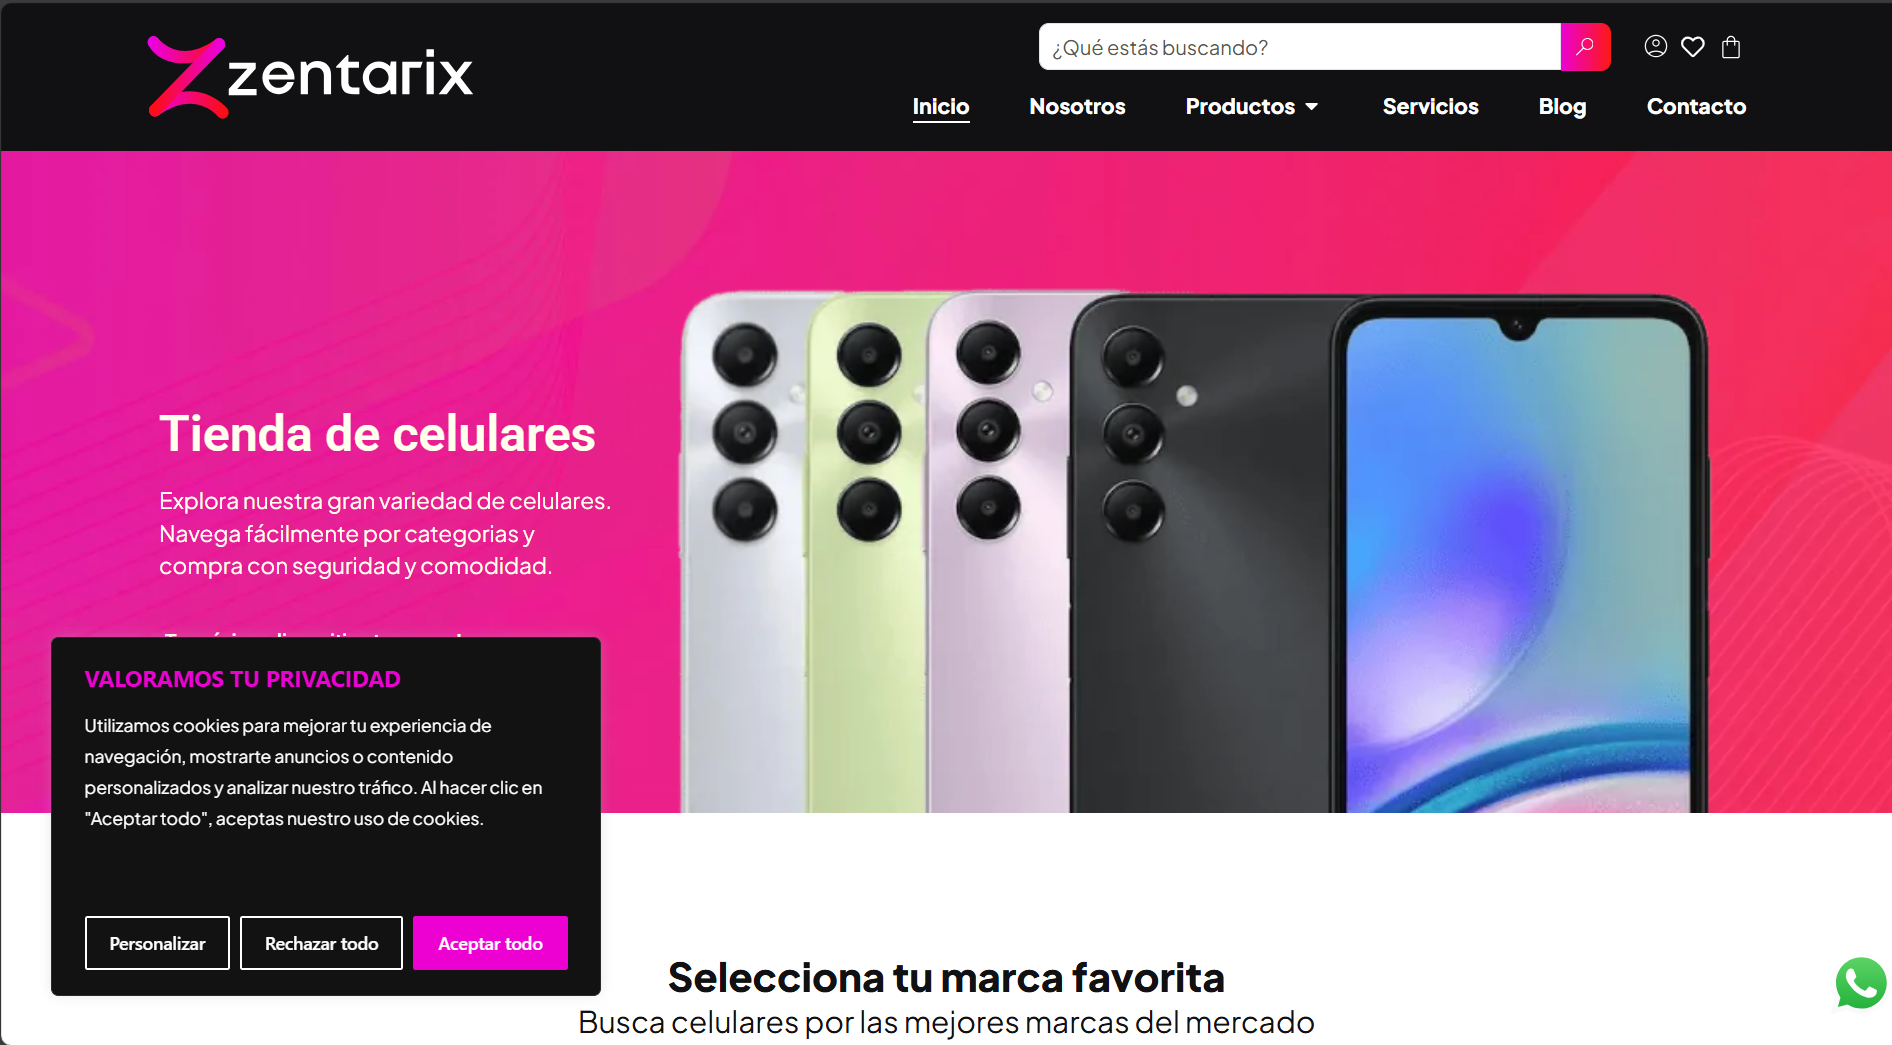Screen dimensions: 1892x1045
Task: Click the magnifier search button
Action: tap(1585, 47)
